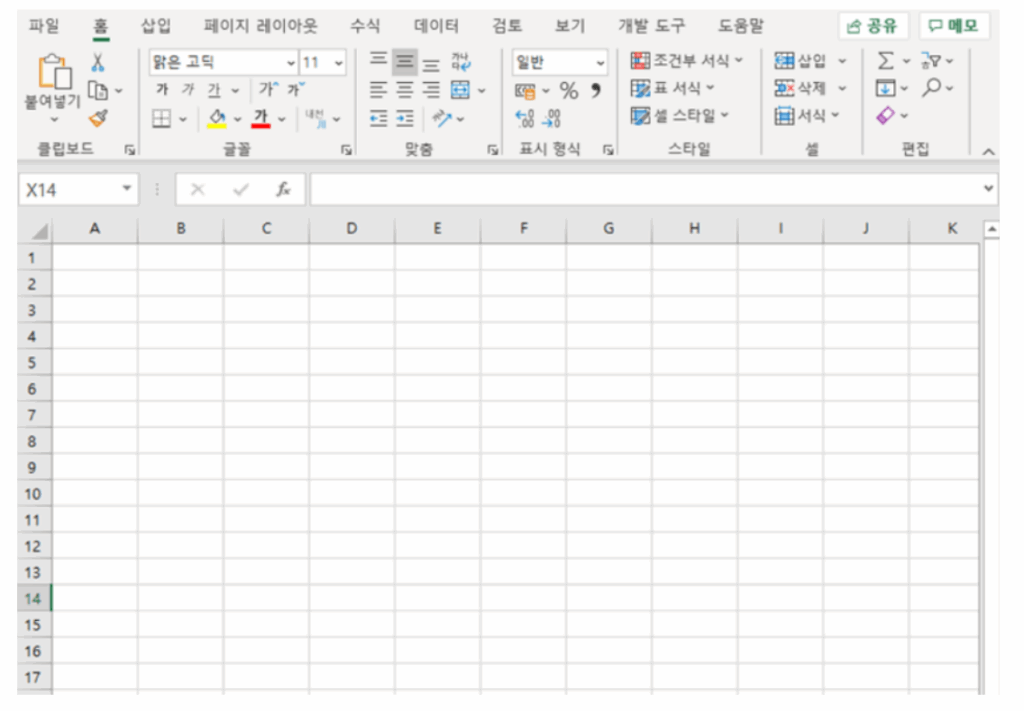Click the increase decimal icon
The width and height of the screenshot is (1024, 711).
point(526,119)
